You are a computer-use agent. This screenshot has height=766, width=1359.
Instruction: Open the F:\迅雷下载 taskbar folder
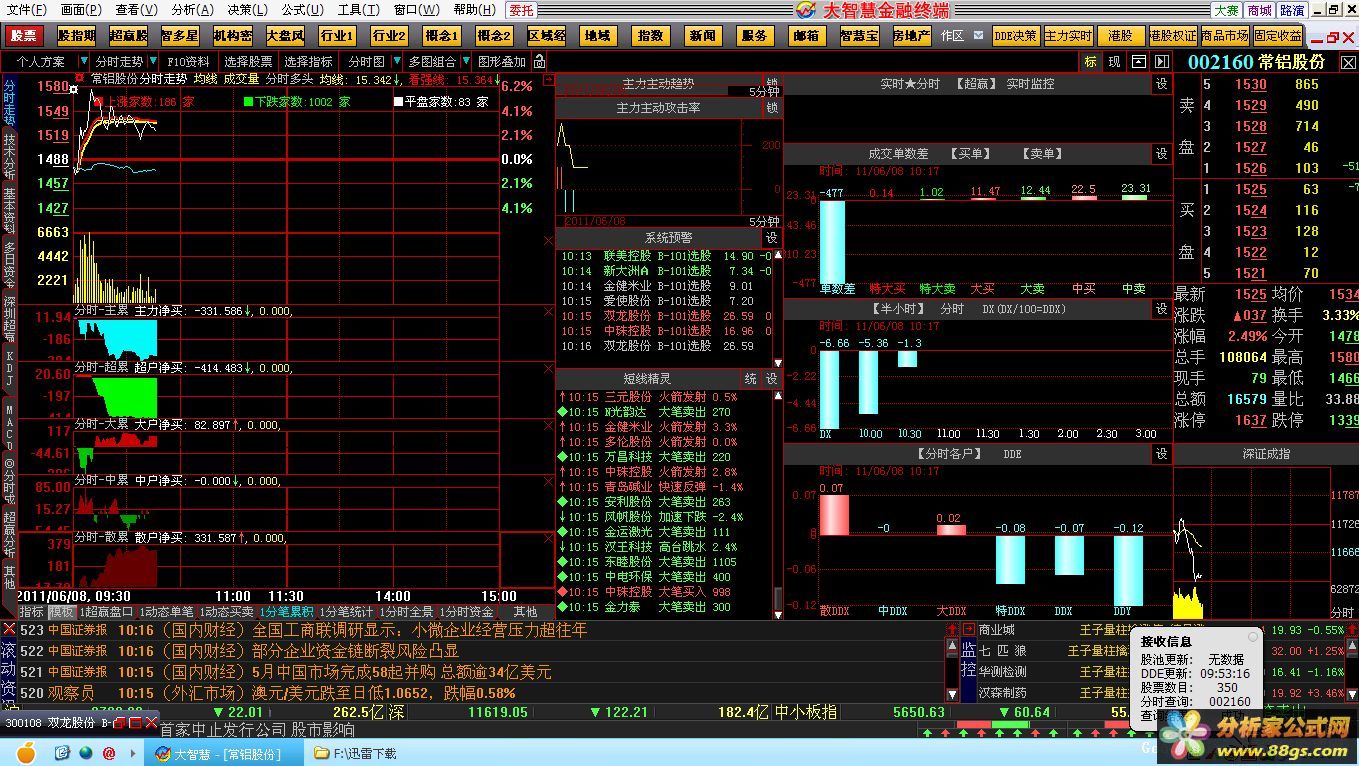coord(356,754)
